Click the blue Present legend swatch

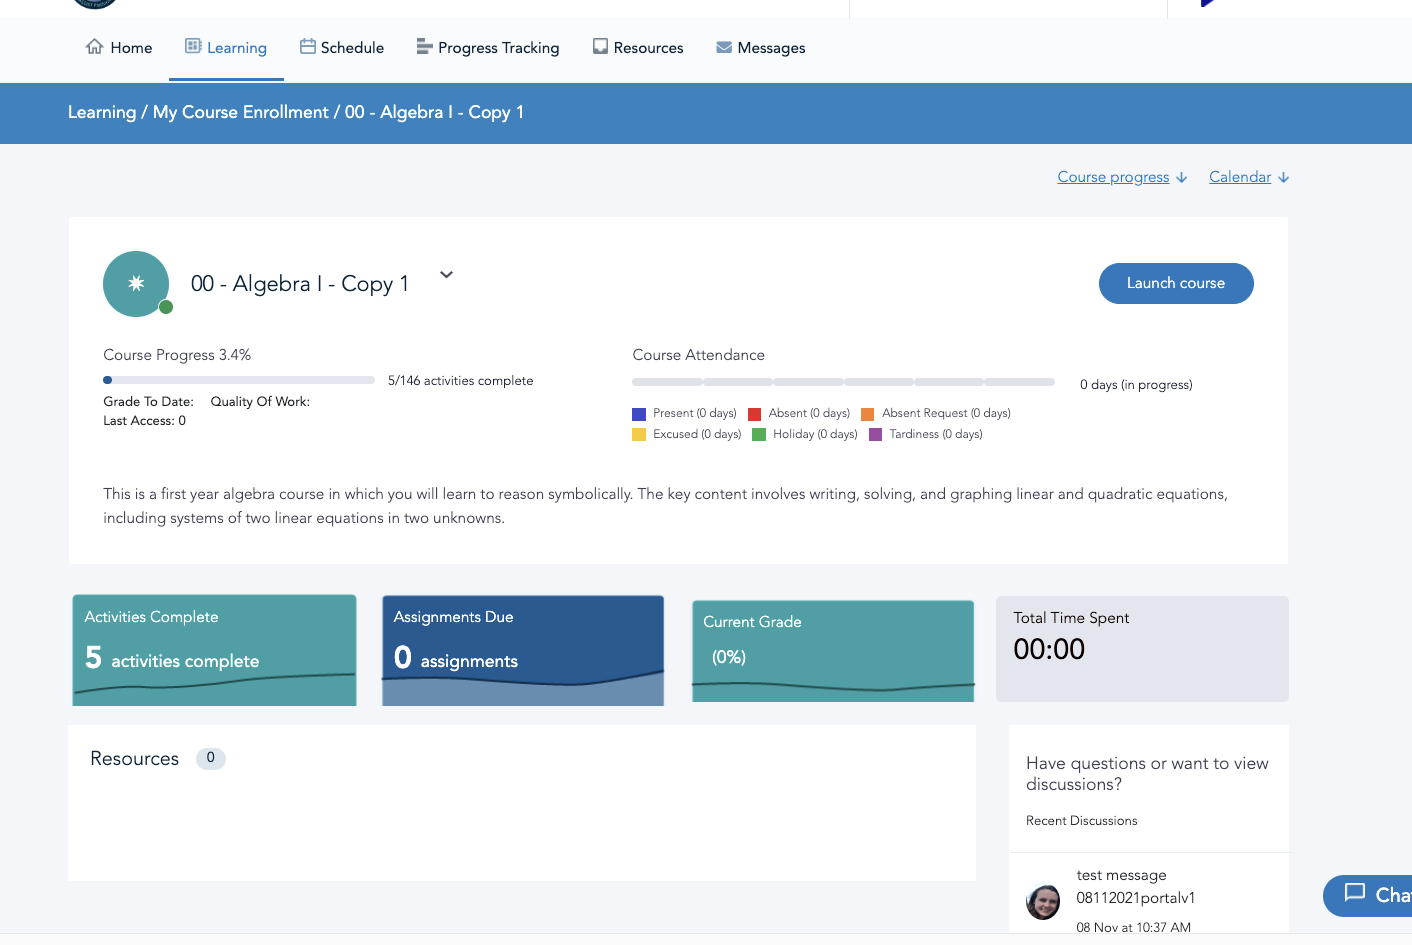(639, 414)
